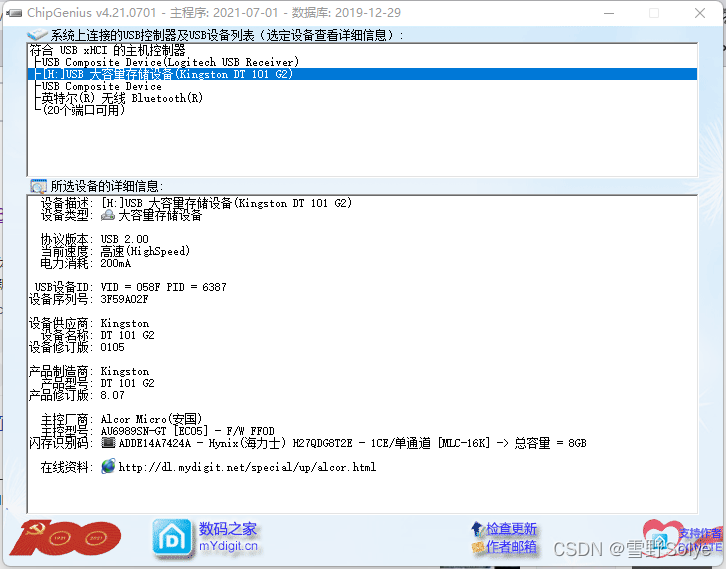Screen dimensions: 726x569
Task: Minimize the ChipGenius window
Action: click(x=609, y=13)
